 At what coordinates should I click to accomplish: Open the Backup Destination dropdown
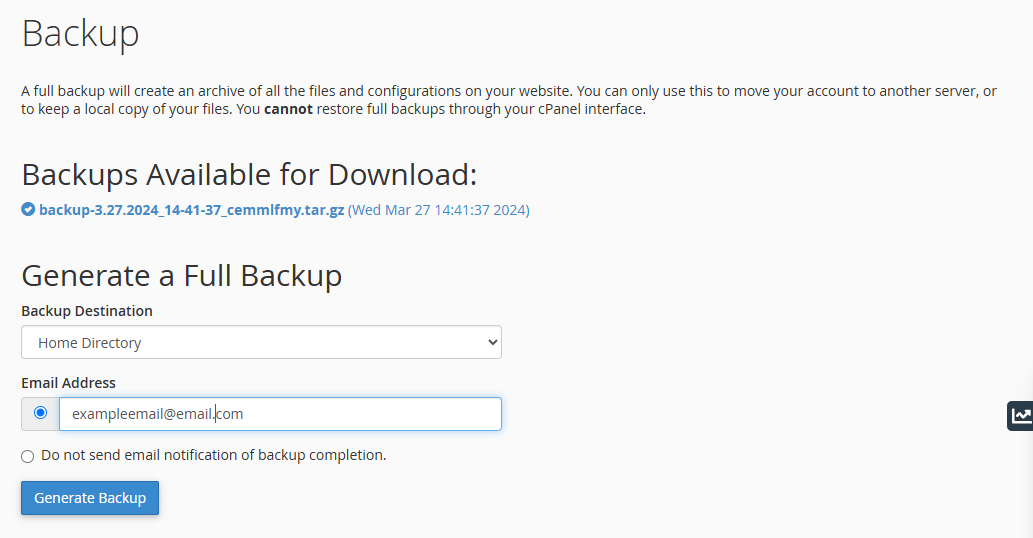click(261, 342)
